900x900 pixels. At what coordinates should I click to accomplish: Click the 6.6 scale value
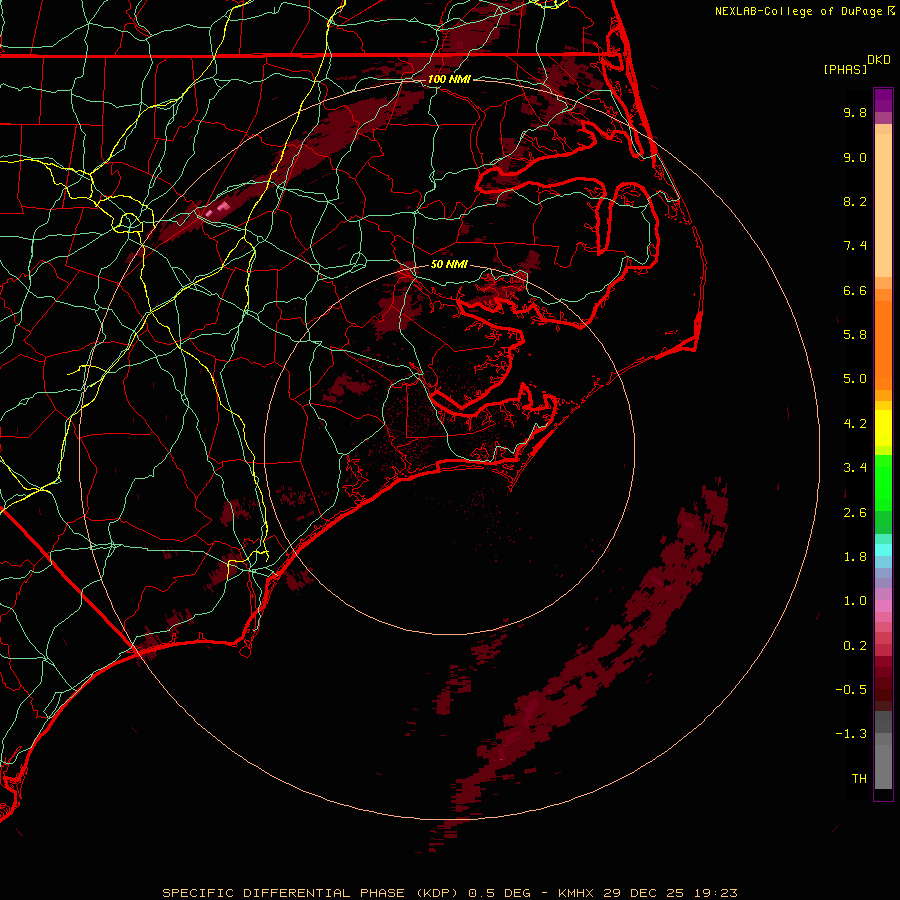point(855,290)
